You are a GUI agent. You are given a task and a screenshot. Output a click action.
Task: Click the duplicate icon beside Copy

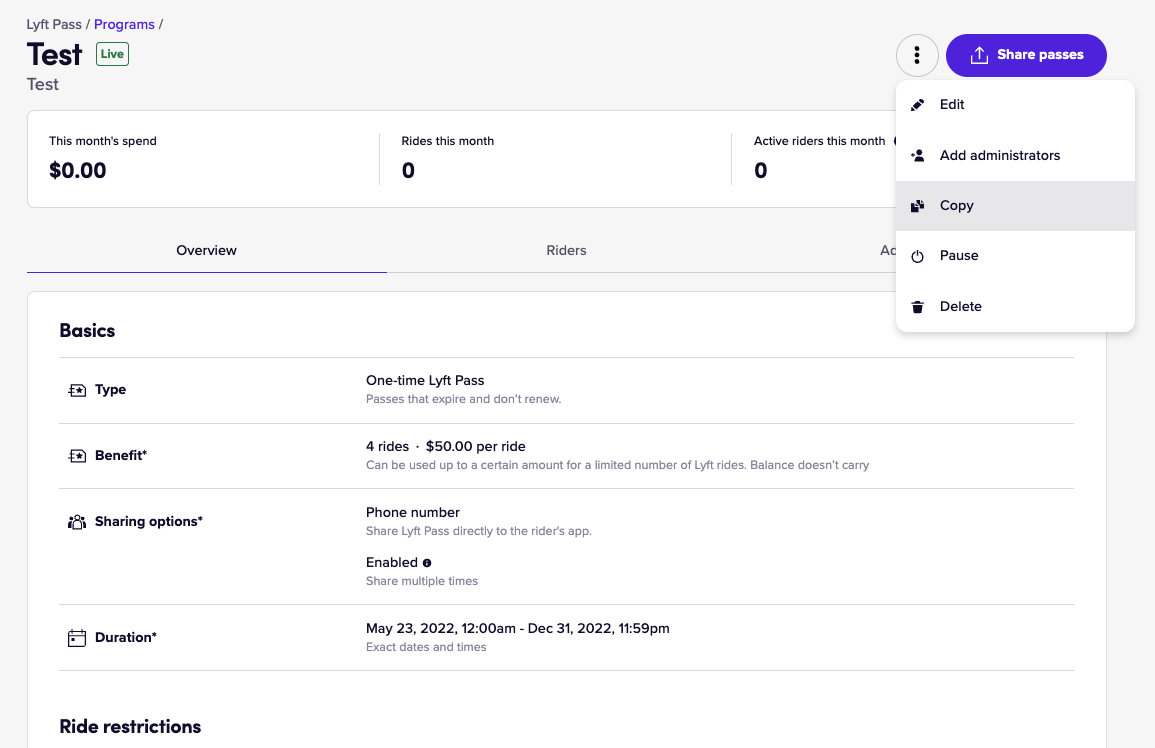[917, 206]
